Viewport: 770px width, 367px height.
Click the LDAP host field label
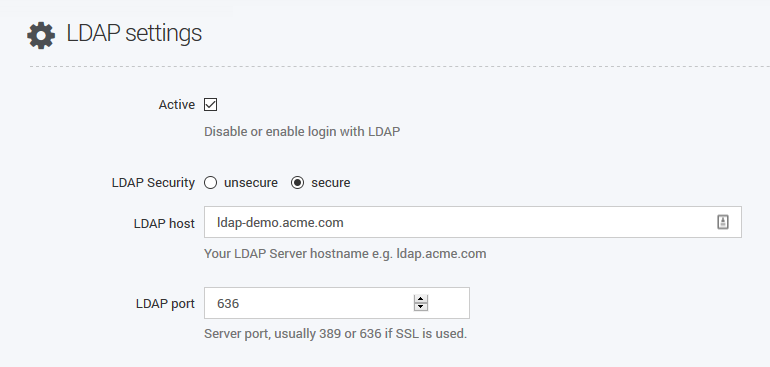164,224
